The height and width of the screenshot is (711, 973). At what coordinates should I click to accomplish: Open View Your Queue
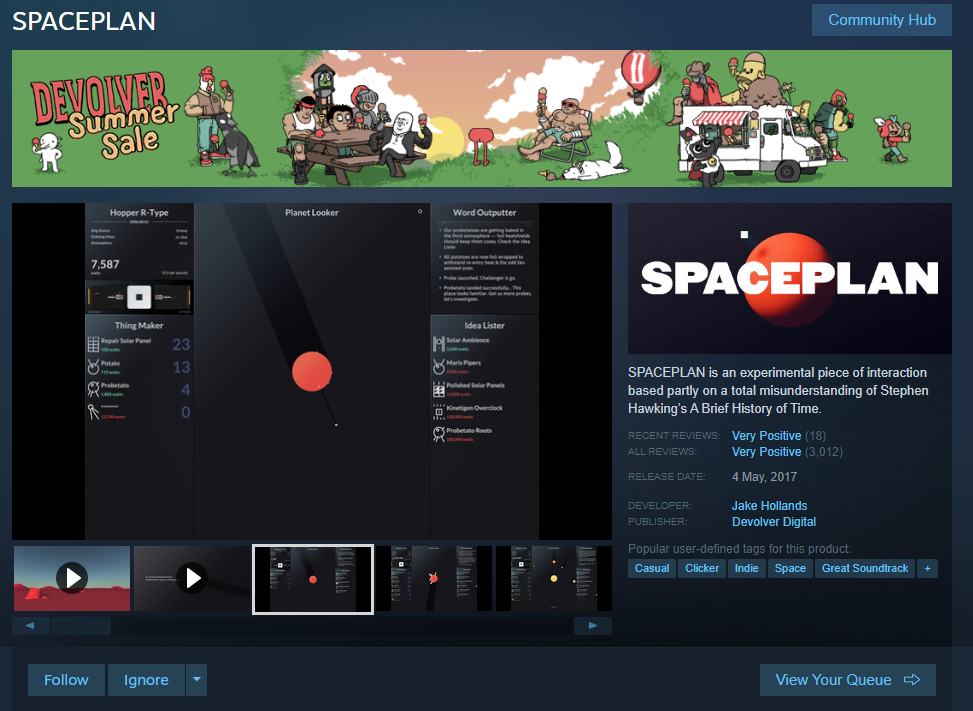(x=848, y=680)
